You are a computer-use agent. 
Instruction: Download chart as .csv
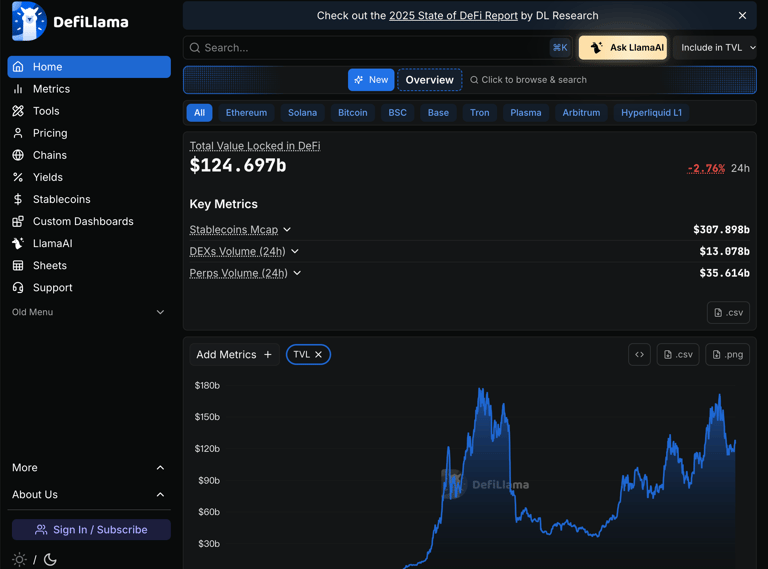pos(678,354)
